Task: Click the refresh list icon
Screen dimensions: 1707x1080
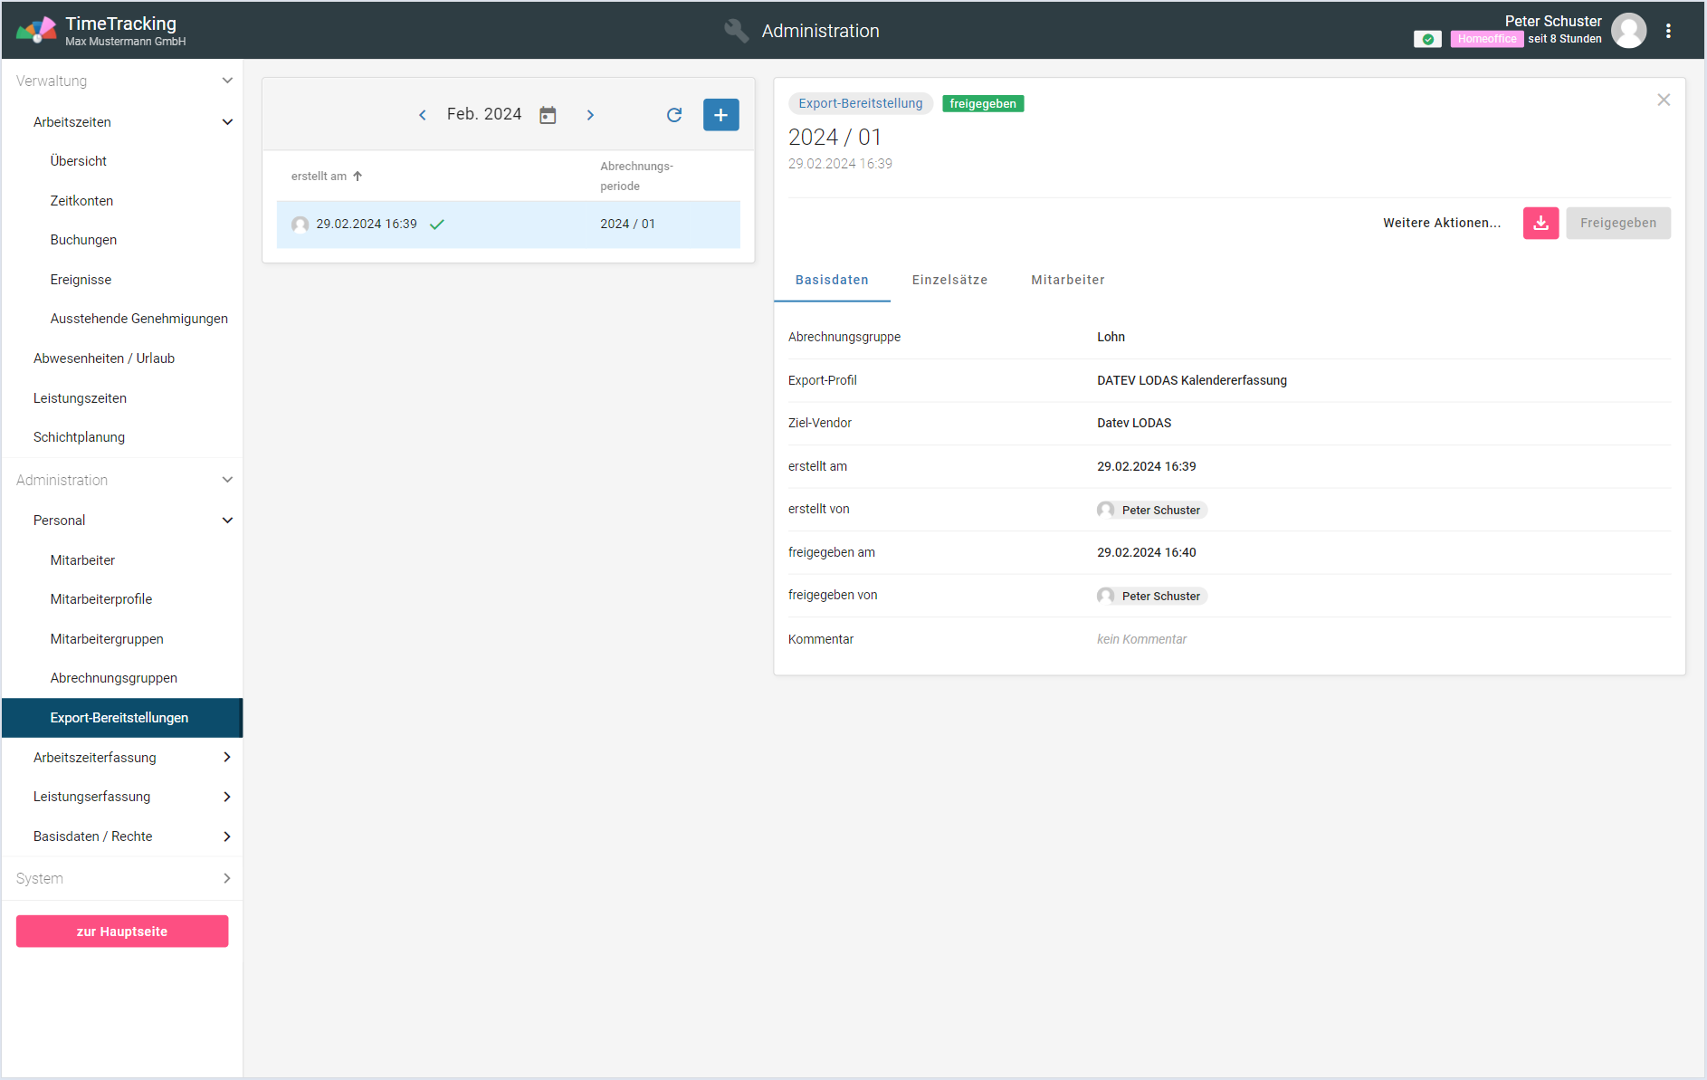Action: pos(674,115)
